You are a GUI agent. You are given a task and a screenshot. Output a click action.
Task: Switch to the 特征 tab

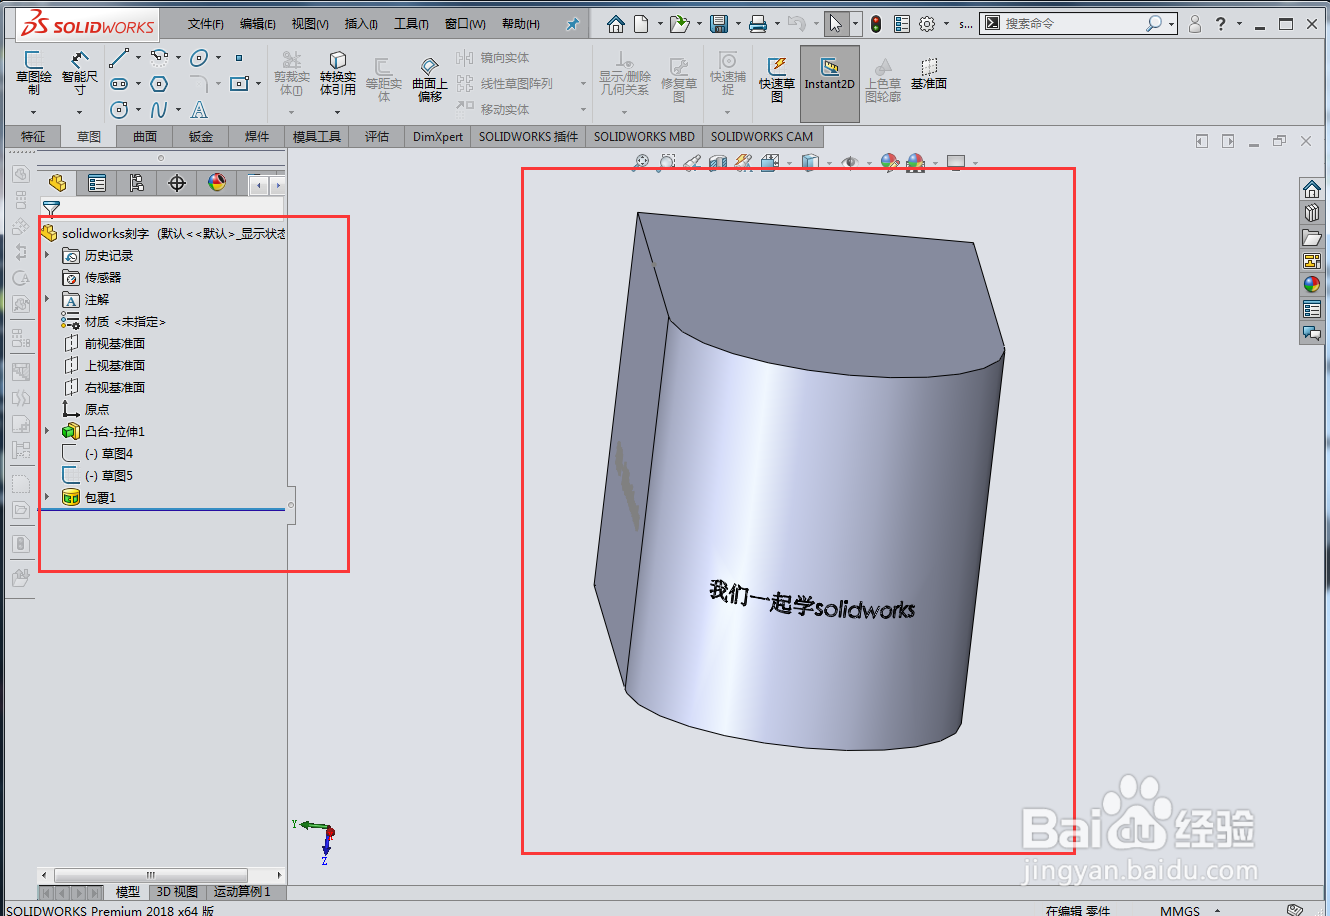click(x=33, y=137)
